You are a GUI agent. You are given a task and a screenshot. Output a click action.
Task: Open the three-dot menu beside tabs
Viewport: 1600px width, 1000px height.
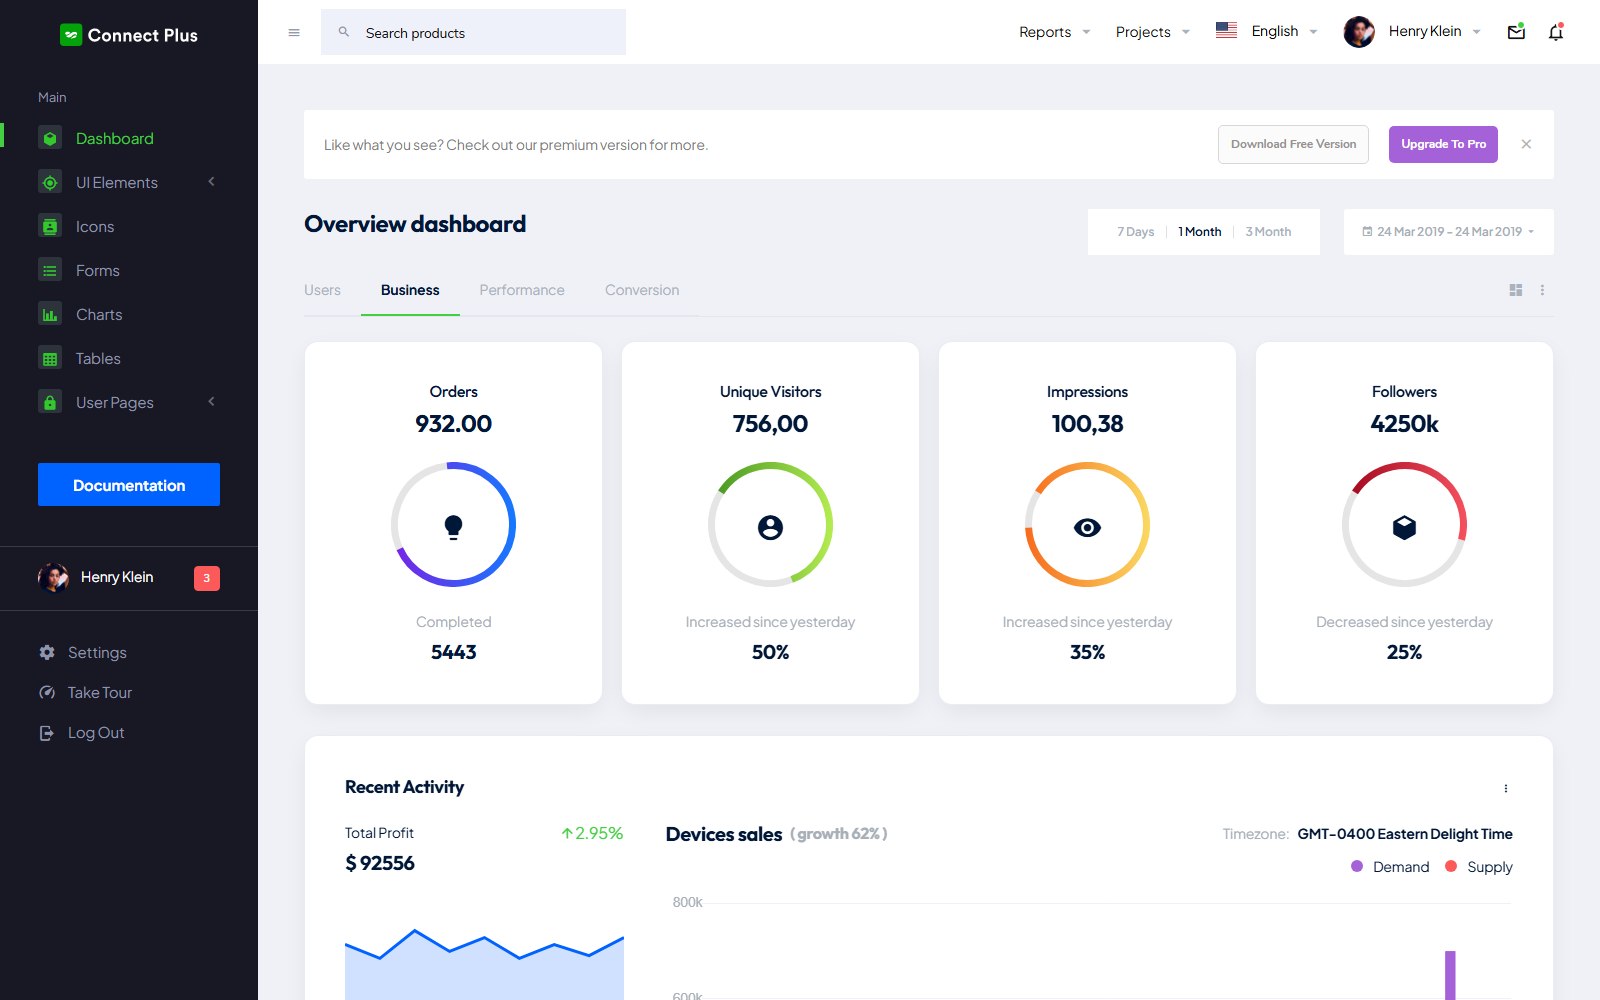point(1542,290)
